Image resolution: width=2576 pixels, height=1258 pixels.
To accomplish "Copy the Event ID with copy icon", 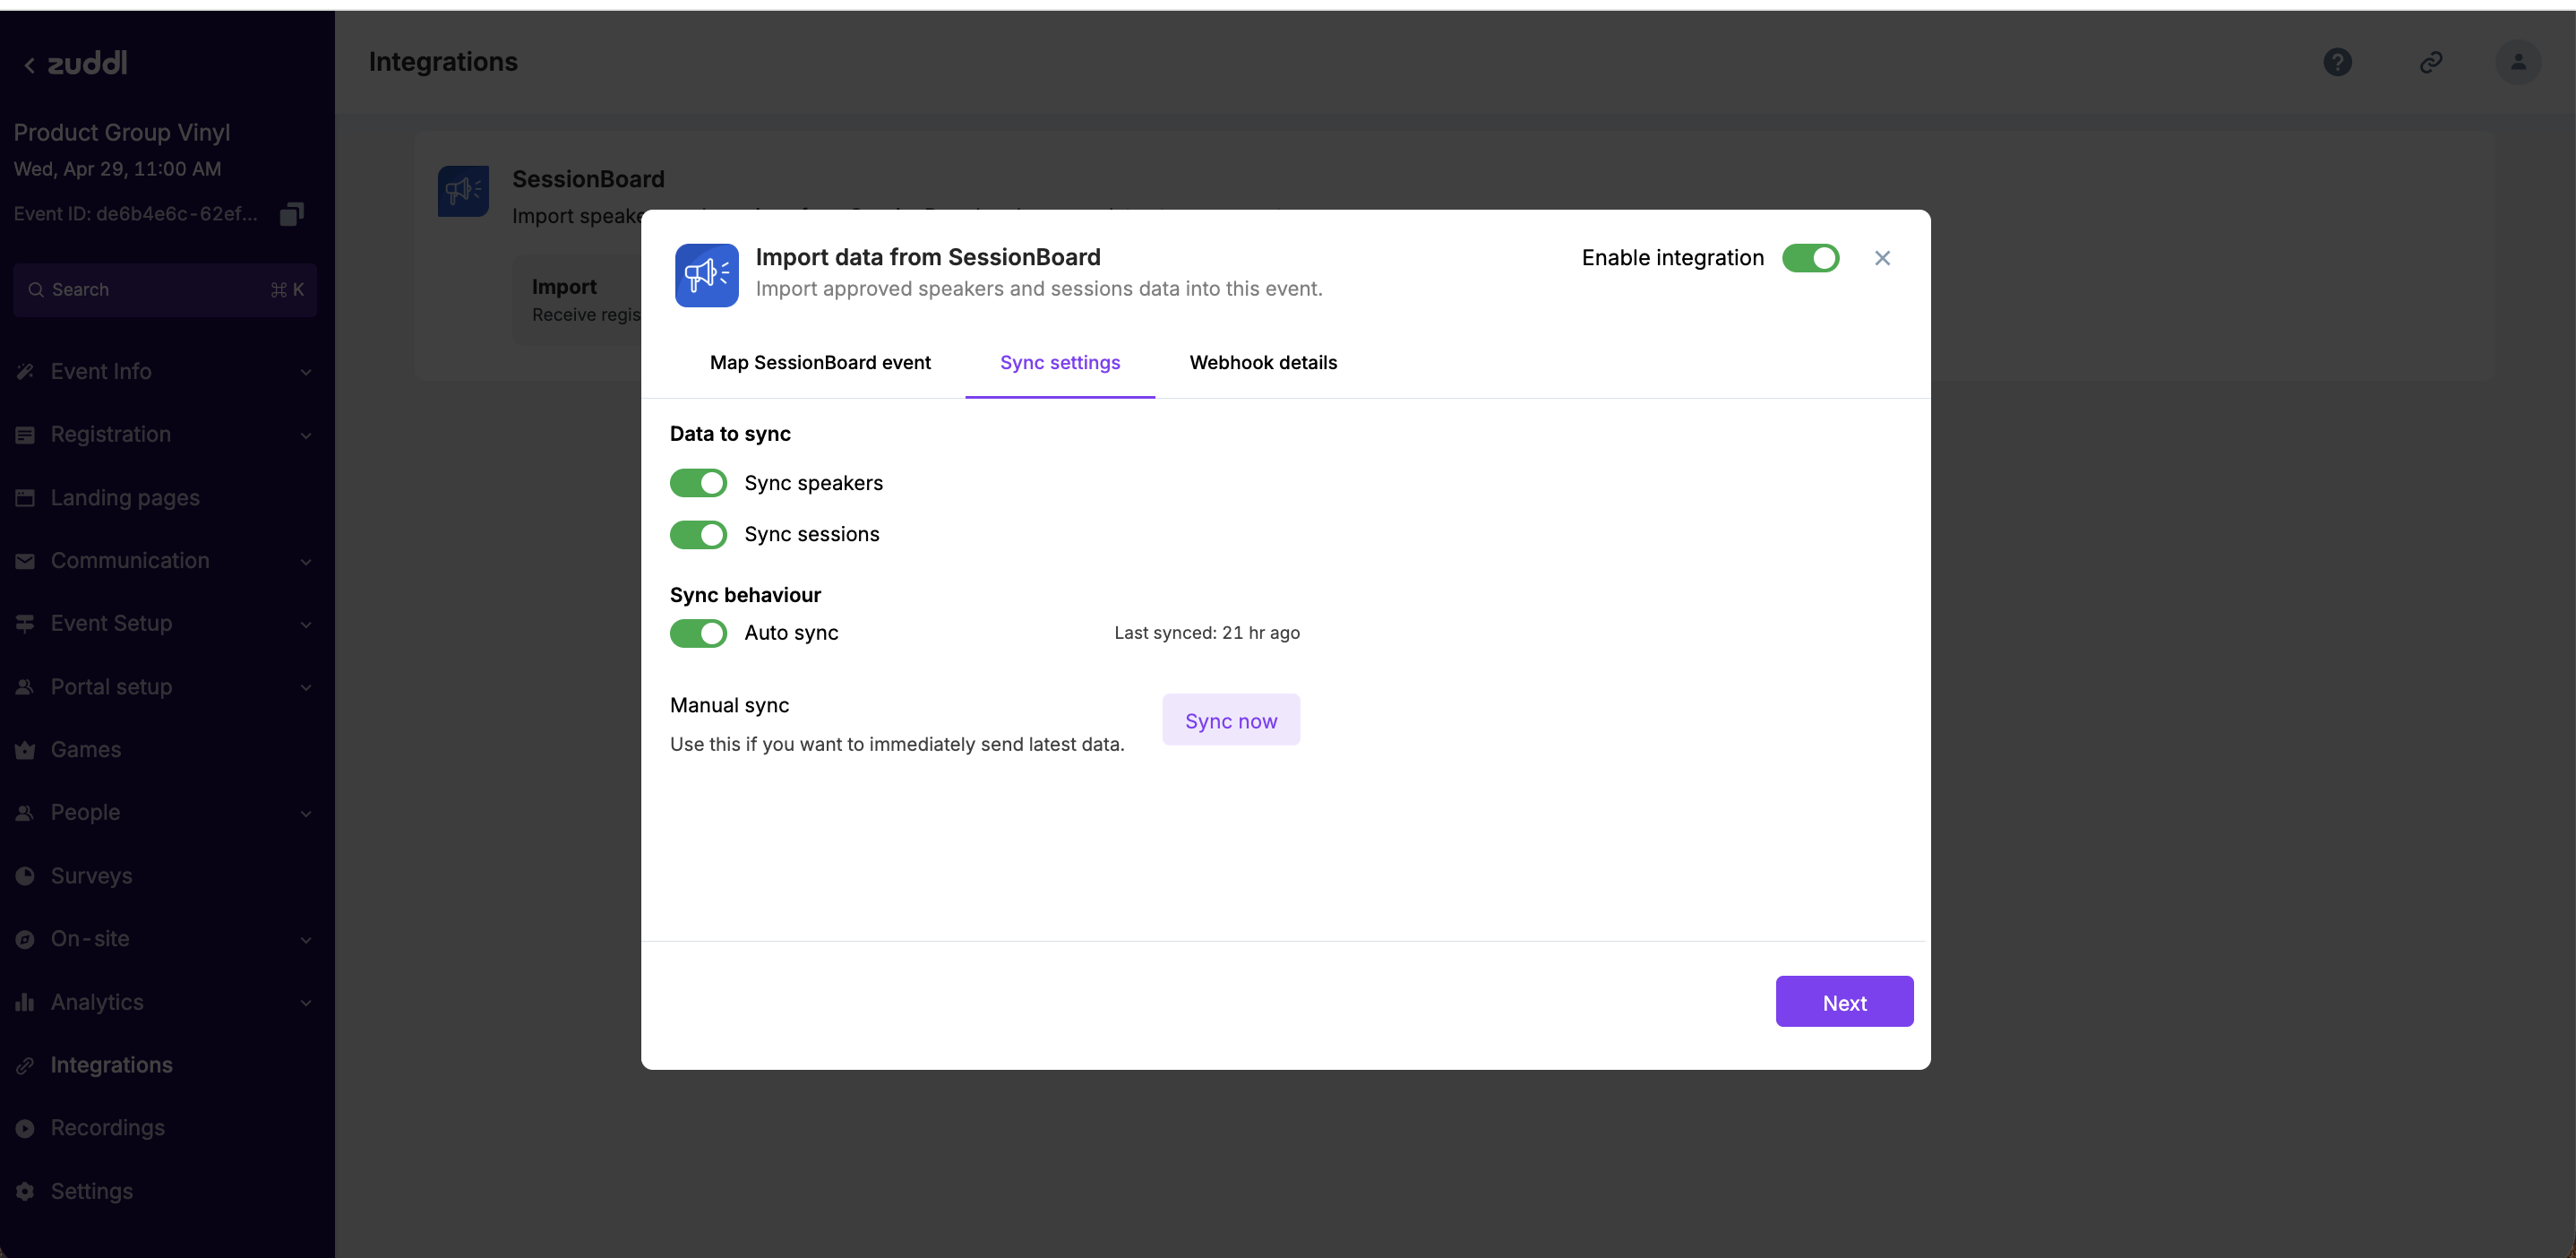I will point(292,214).
